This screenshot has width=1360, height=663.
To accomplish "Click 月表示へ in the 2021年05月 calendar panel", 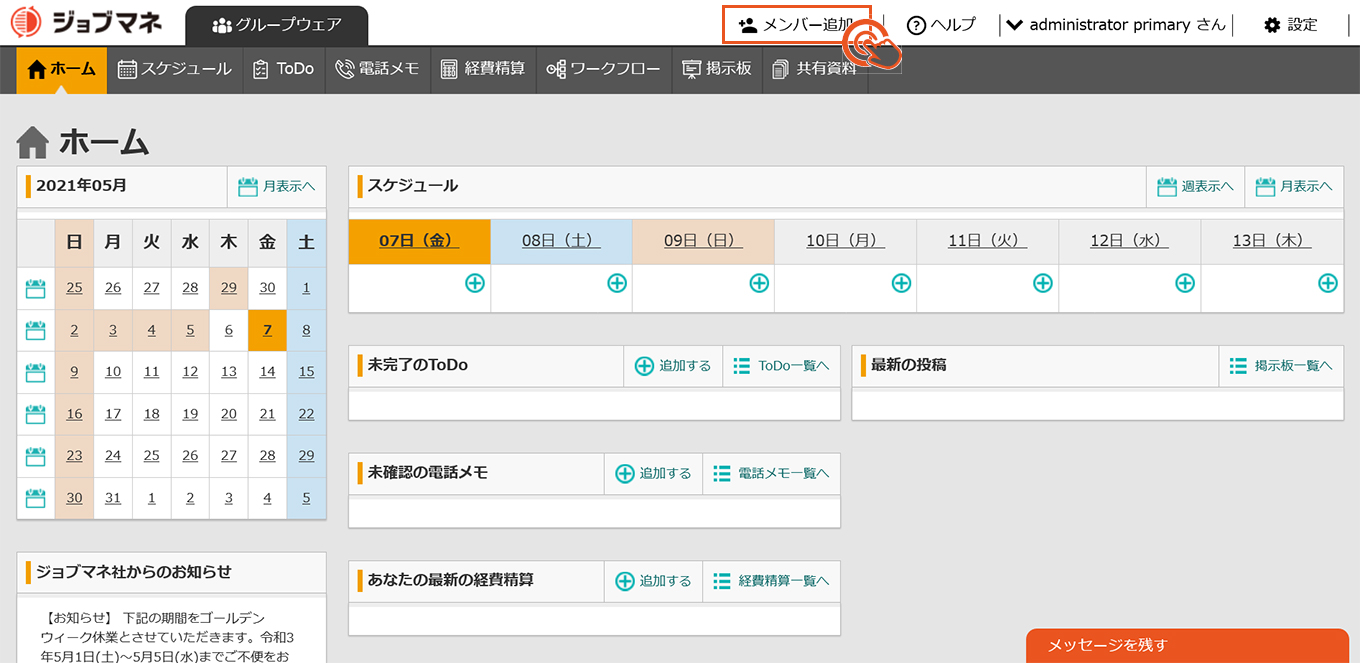I will tap(277, 187).
